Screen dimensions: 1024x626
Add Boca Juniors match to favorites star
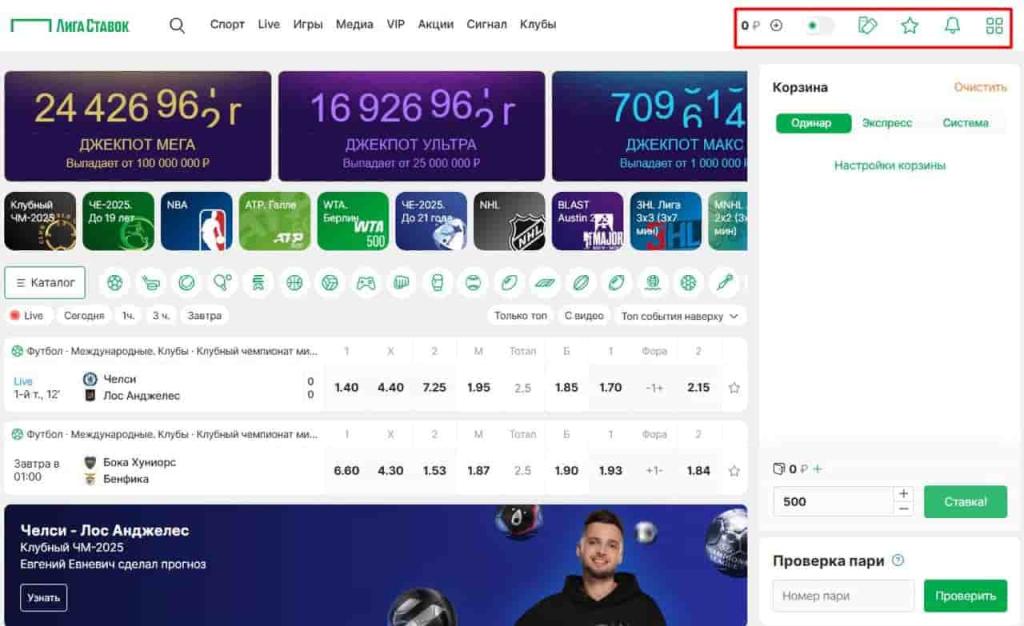pyautogui.click(x=734, y=471)
